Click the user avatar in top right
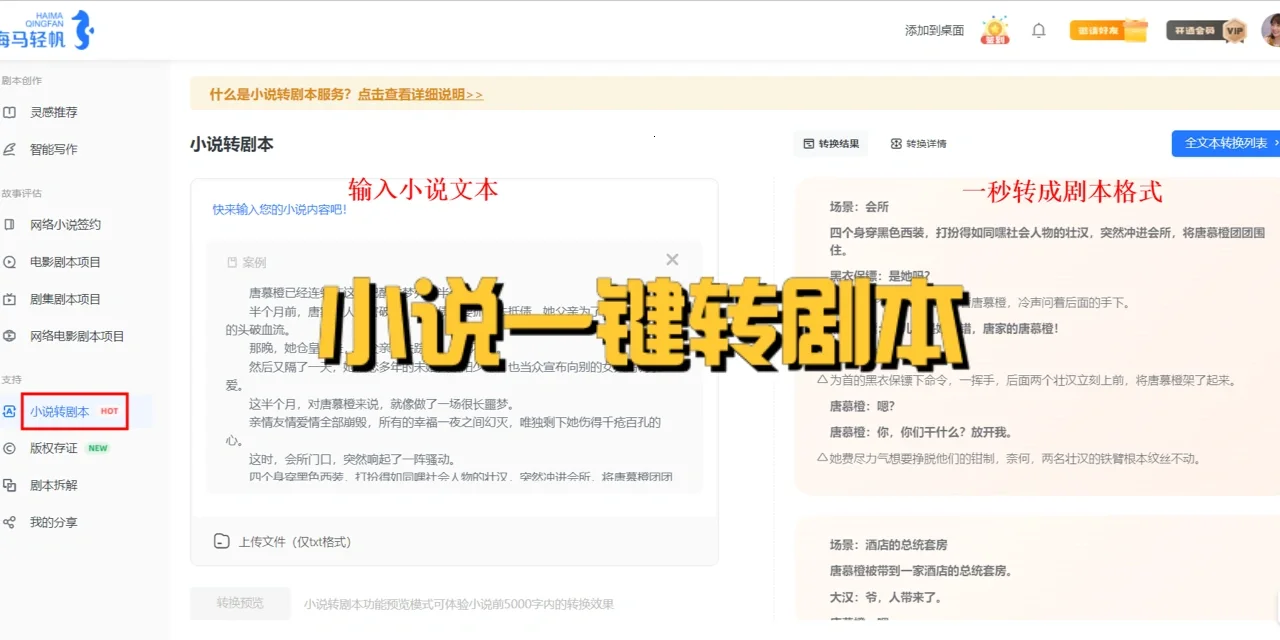The image size is (1280, 640). [x=1269, y=30]
